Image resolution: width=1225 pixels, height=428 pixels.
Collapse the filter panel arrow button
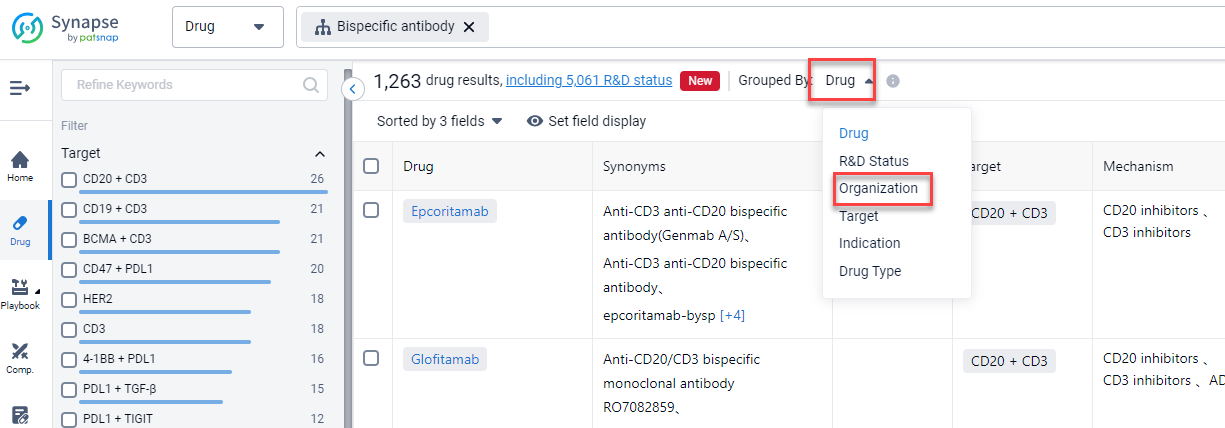pyautogui.click(x=353, y=89)
